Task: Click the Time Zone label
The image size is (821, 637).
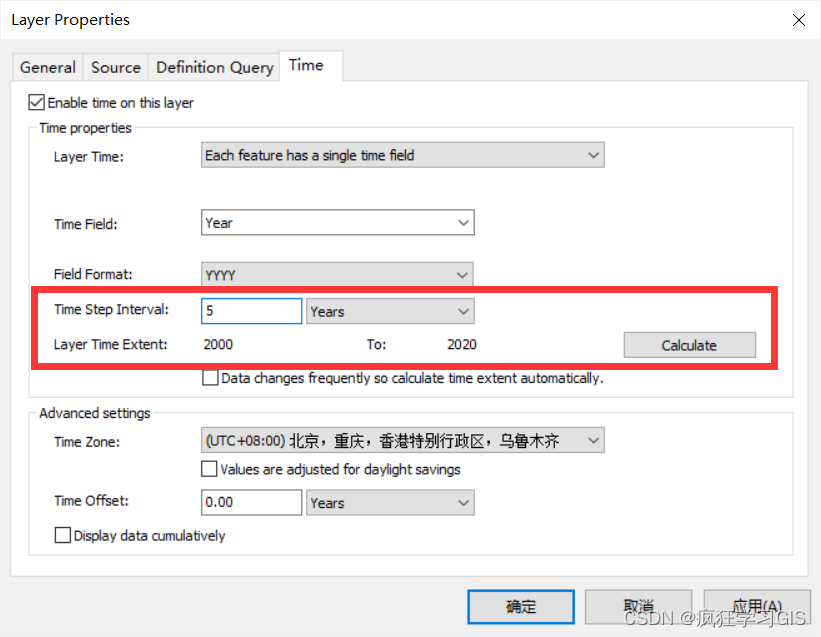Action: point(87,442)
